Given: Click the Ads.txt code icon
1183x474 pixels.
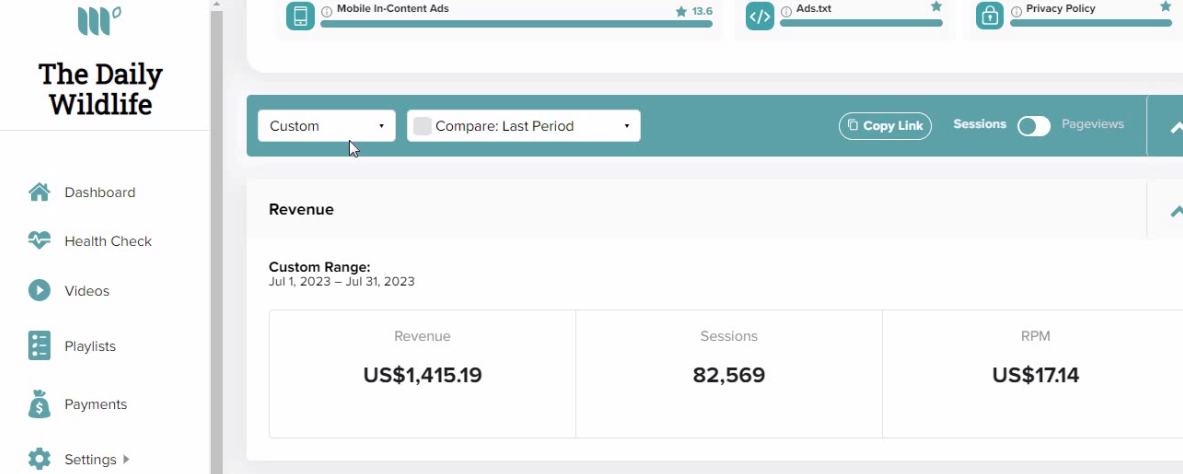Looking at the screenshot, I should click(760, 16).
